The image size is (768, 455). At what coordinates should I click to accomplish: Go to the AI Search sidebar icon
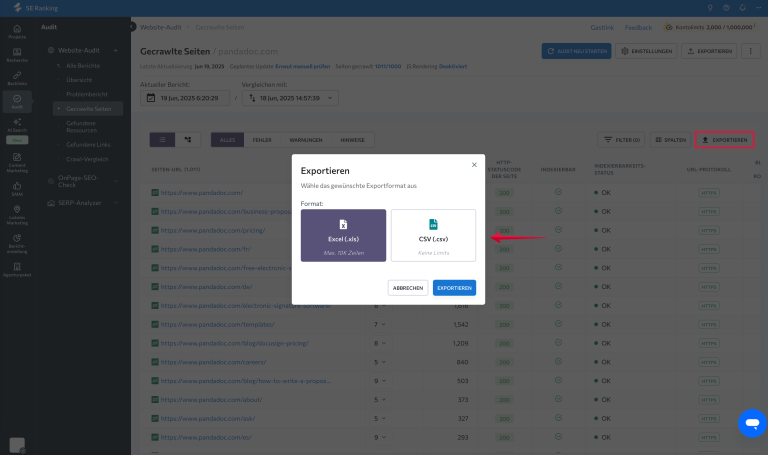coord(15,126)
